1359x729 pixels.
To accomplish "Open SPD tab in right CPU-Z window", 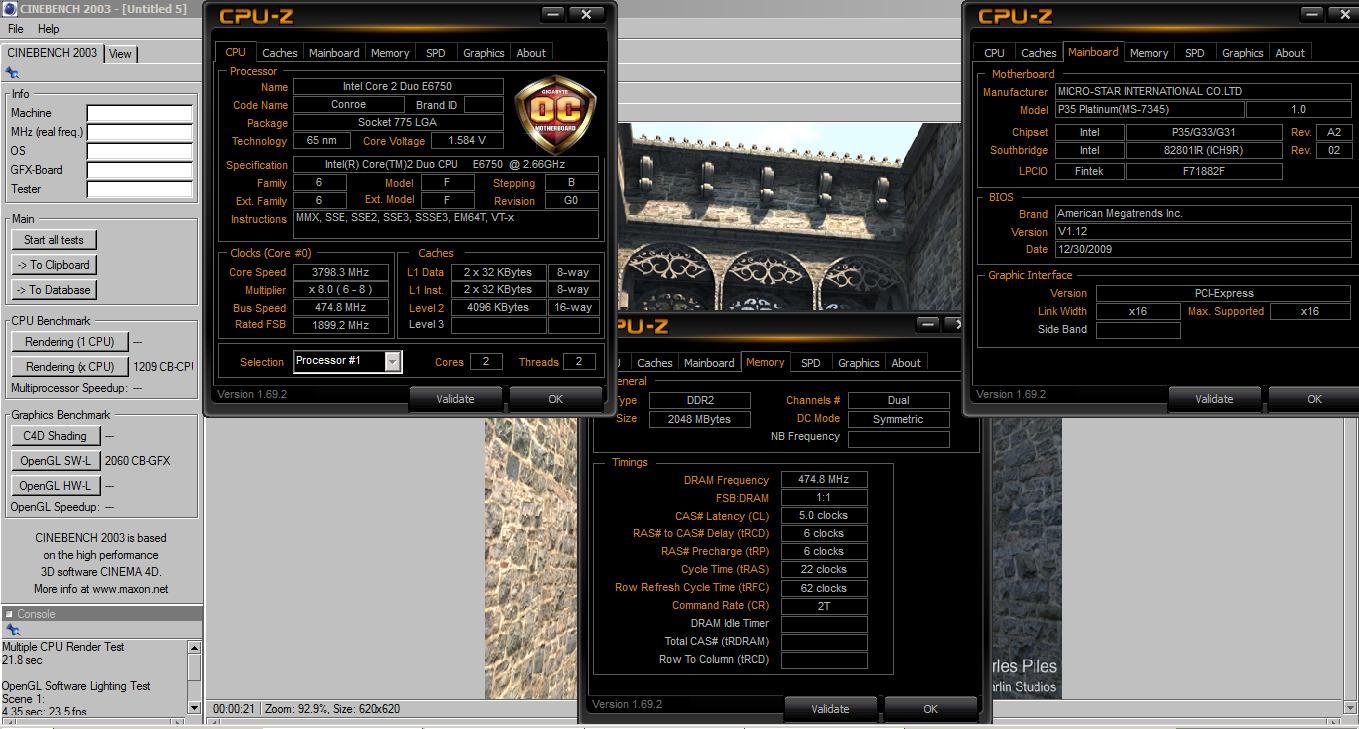I will [1195, 53].
